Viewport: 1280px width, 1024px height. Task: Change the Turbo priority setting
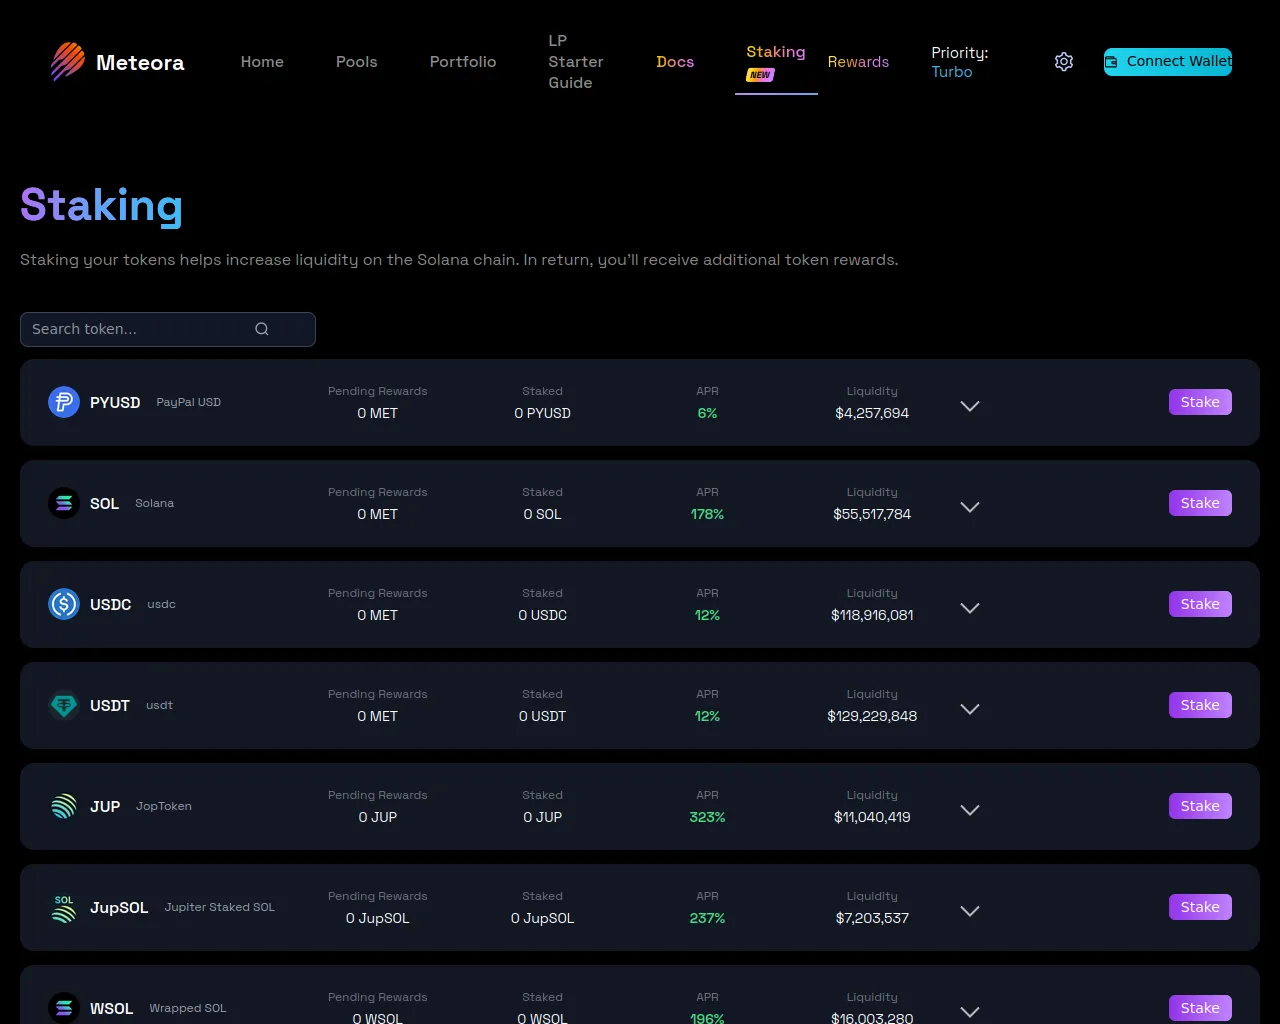pyautogui.click(x=952, y=72)
